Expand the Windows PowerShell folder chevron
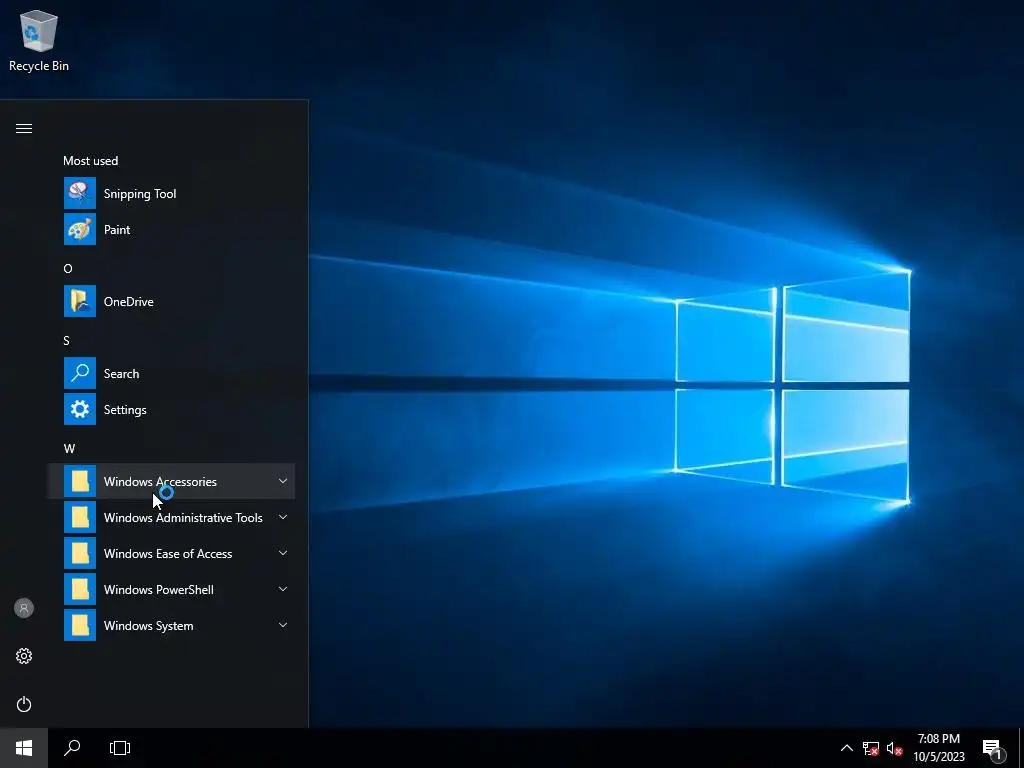 [283, 589]
